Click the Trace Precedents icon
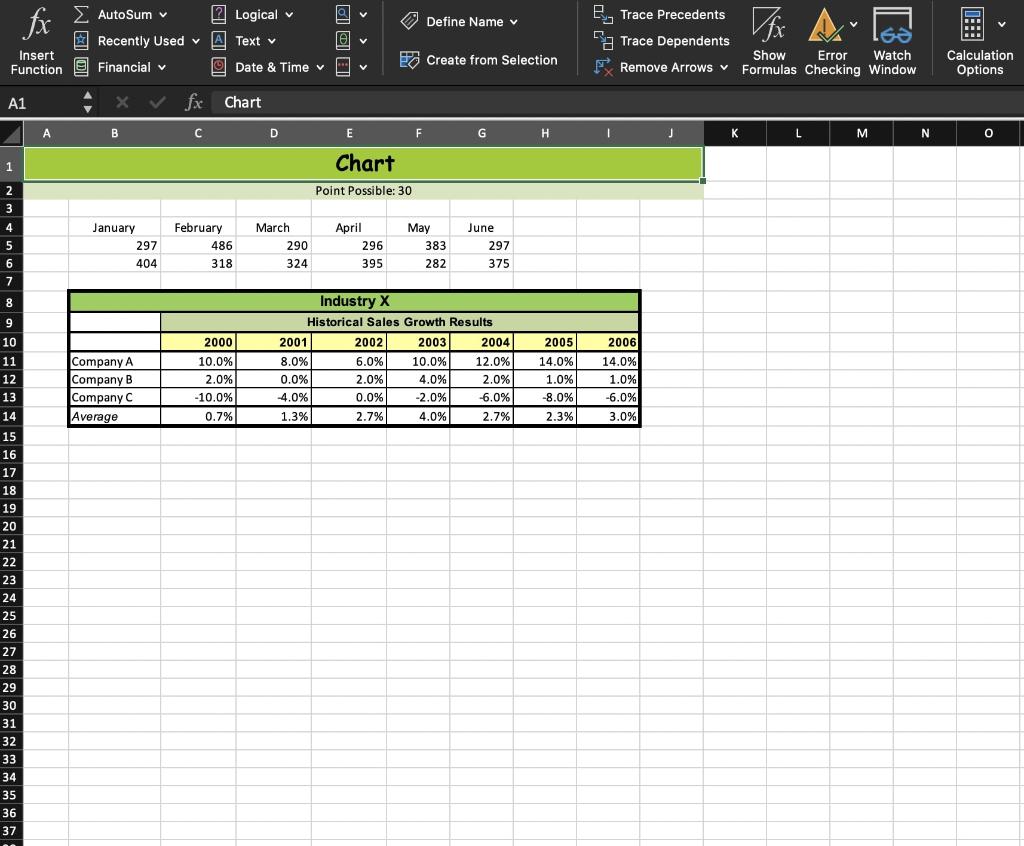The image size is (1024, 846). [603, 14]
